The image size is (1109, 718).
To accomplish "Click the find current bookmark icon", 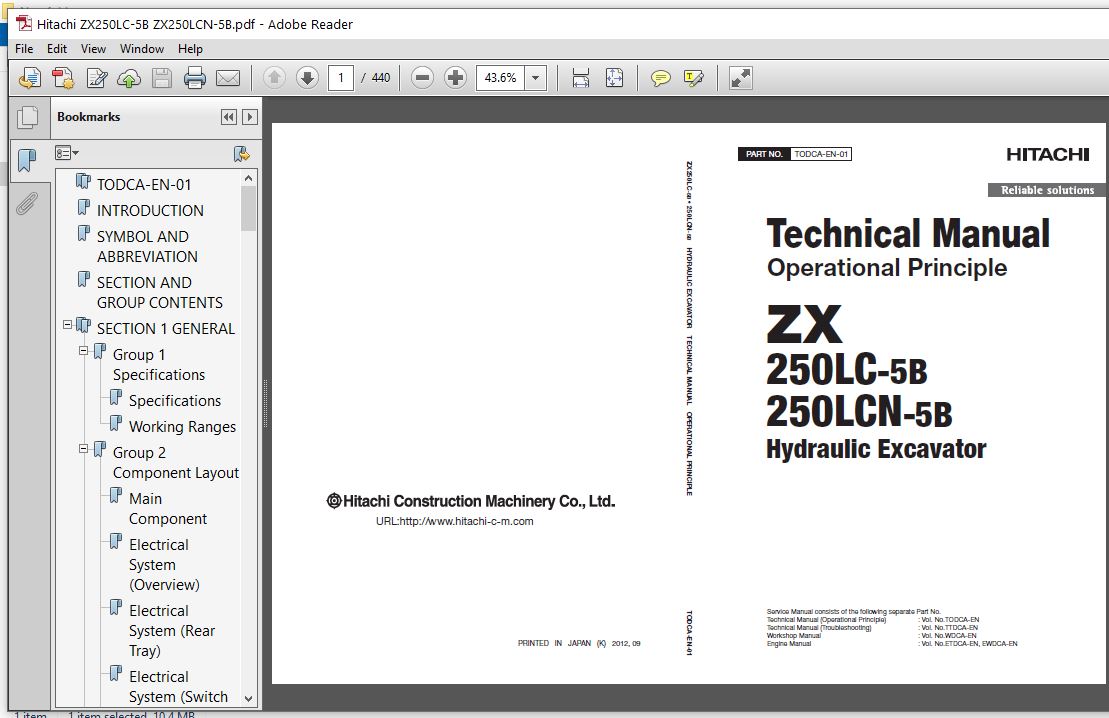I will (x=242, y=154).
